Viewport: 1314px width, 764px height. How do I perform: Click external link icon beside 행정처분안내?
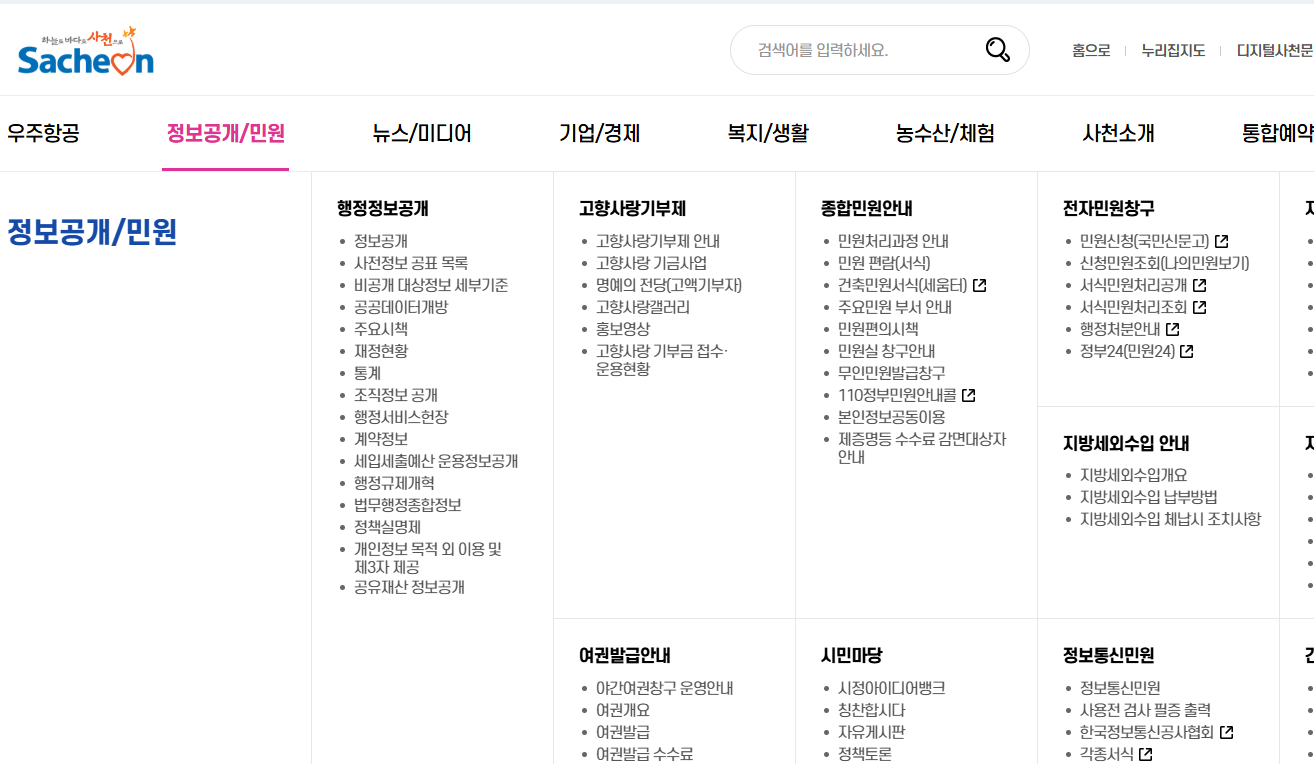(x=1172, y=329)
